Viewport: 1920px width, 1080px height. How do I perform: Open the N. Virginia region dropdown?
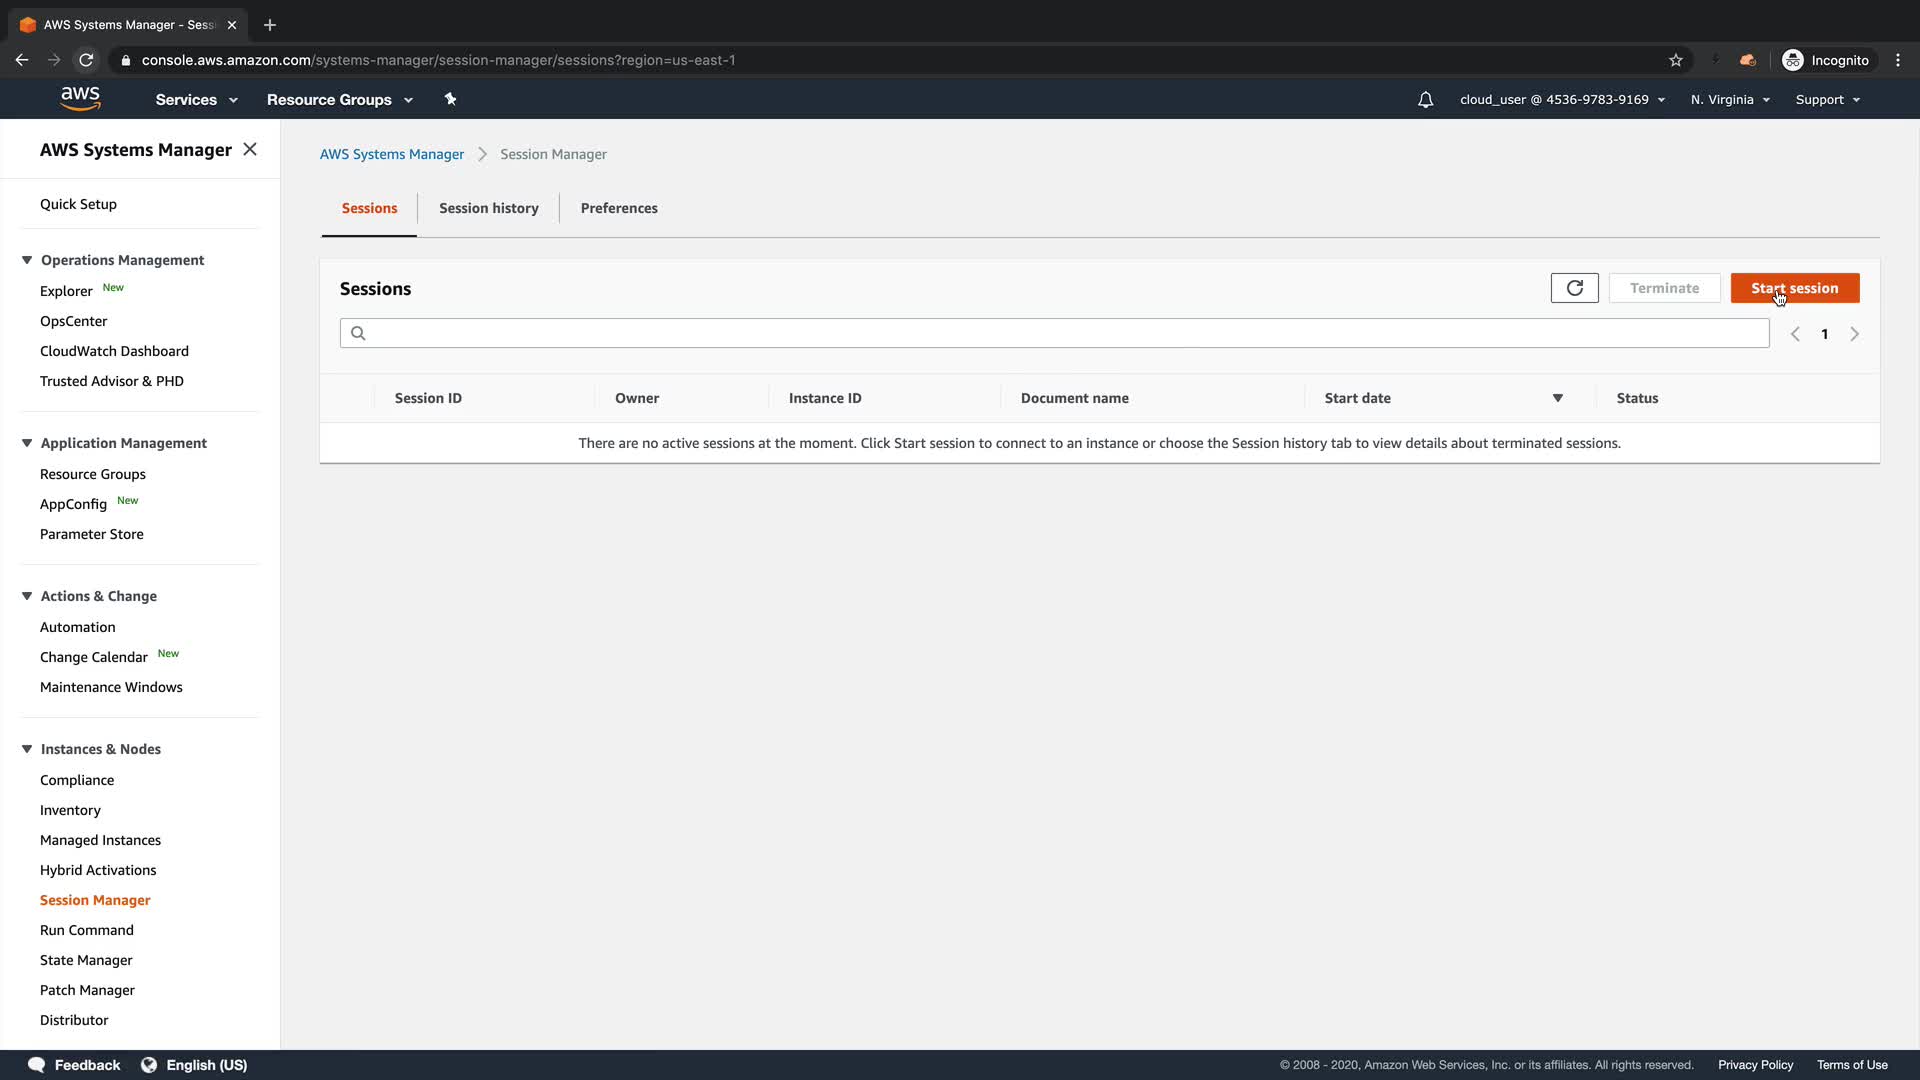(1730, 100)
